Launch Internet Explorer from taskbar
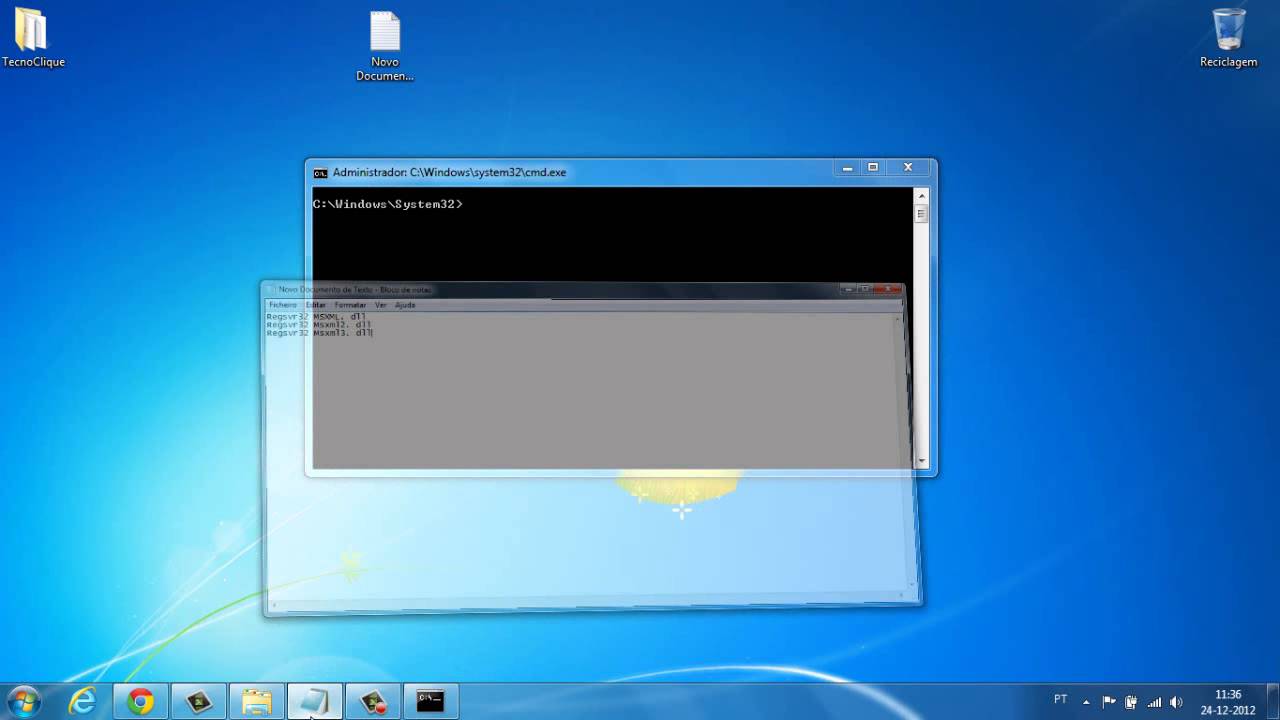The width and height of the screenshot is (1280, 720). [x=82, y=701]
